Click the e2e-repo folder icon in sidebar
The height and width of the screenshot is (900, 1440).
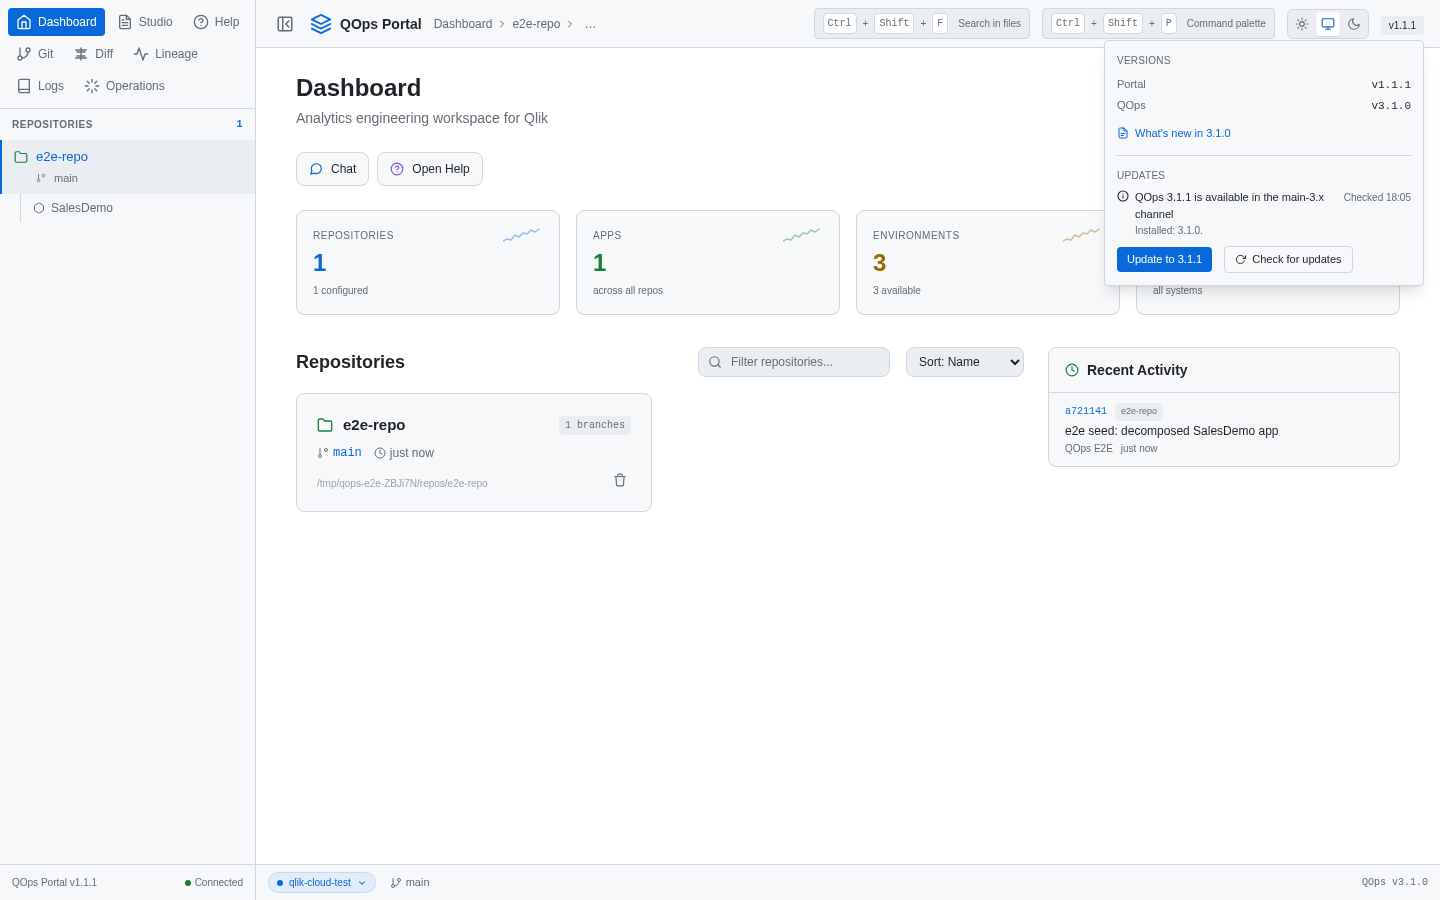21,157
